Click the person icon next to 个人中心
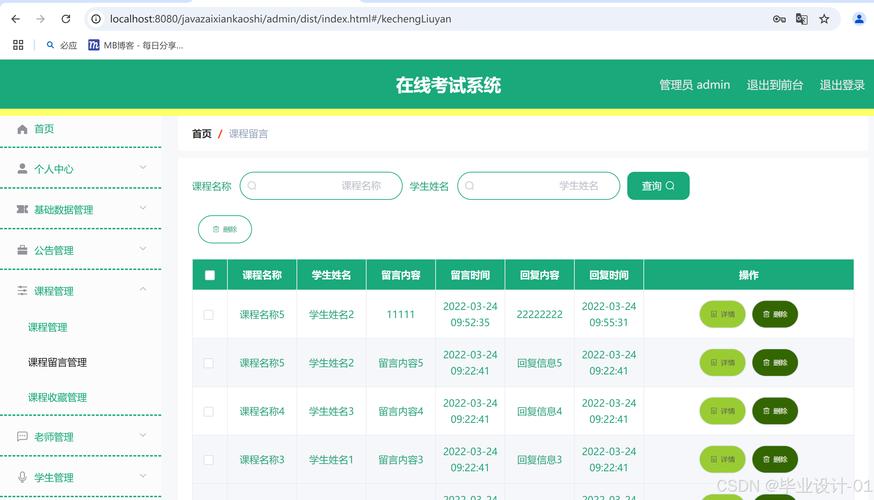The height and width of the screenshot is (500, 874). [22, 169]
